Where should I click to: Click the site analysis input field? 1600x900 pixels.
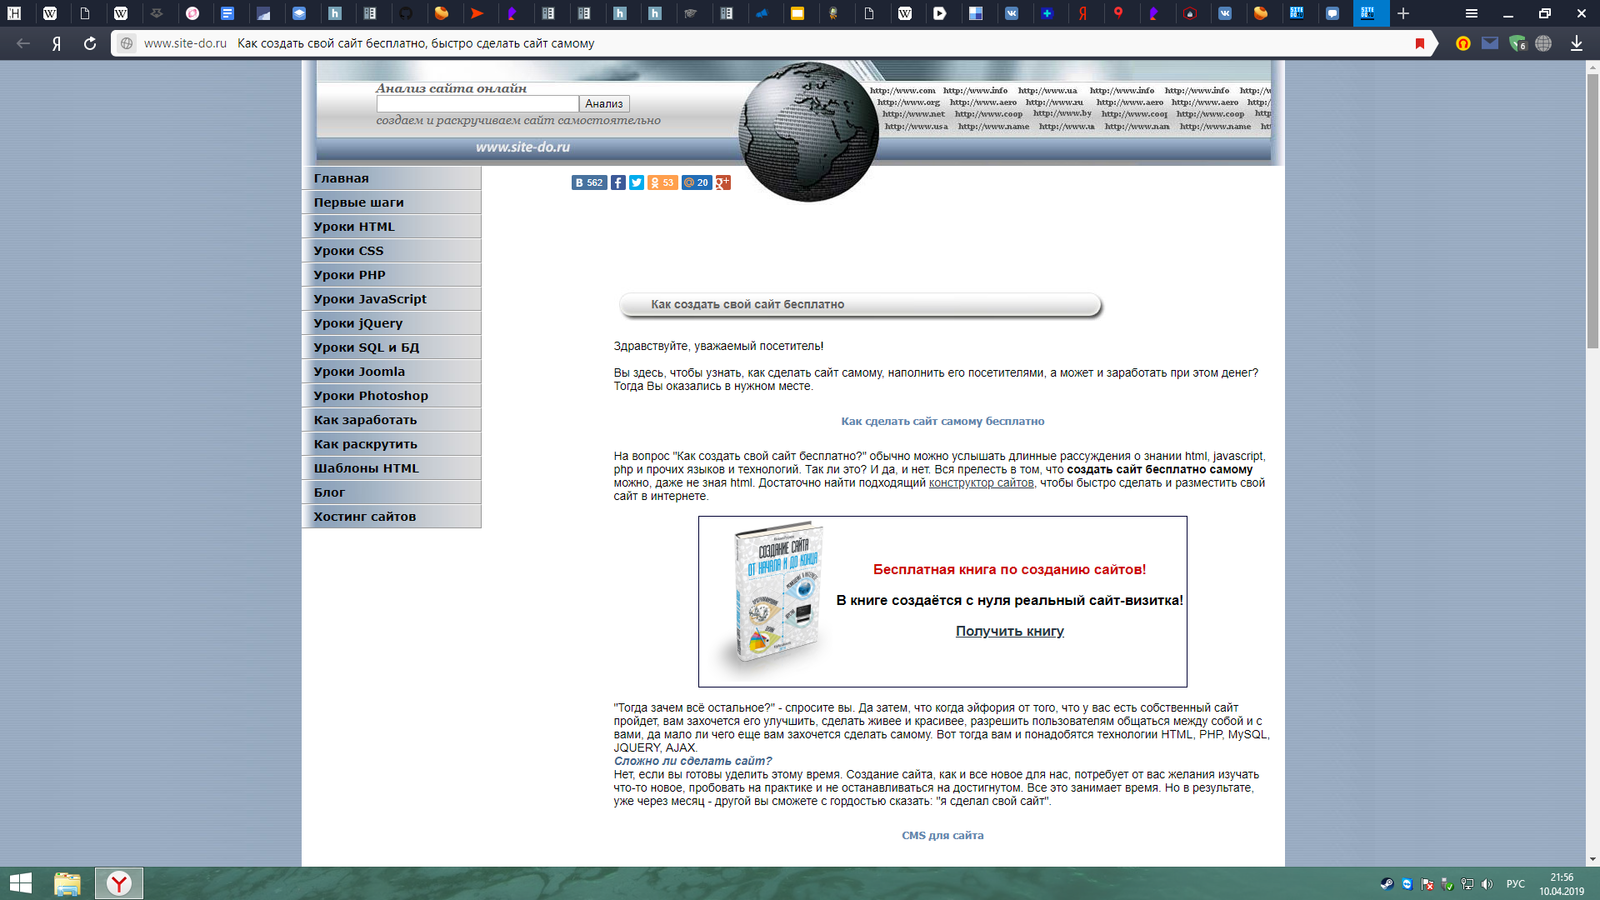pos(477,104)
